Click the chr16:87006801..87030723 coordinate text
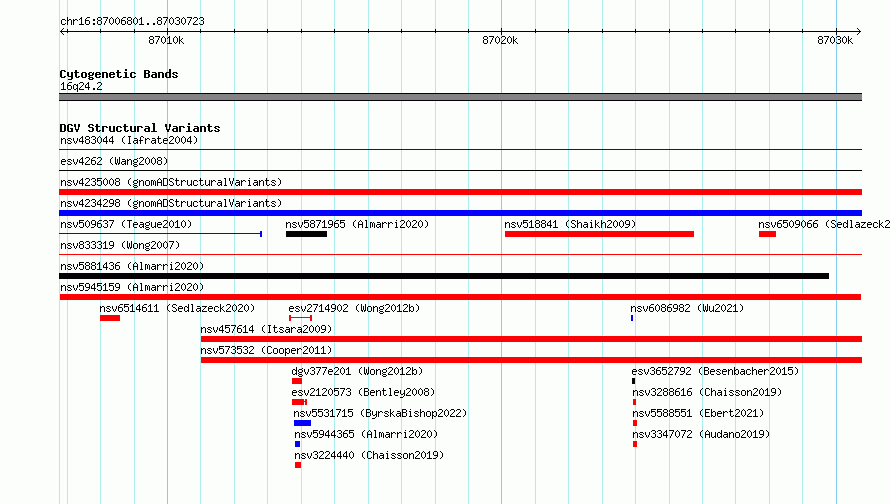Screen dimensions: 890x504 [x=132, y=21]
